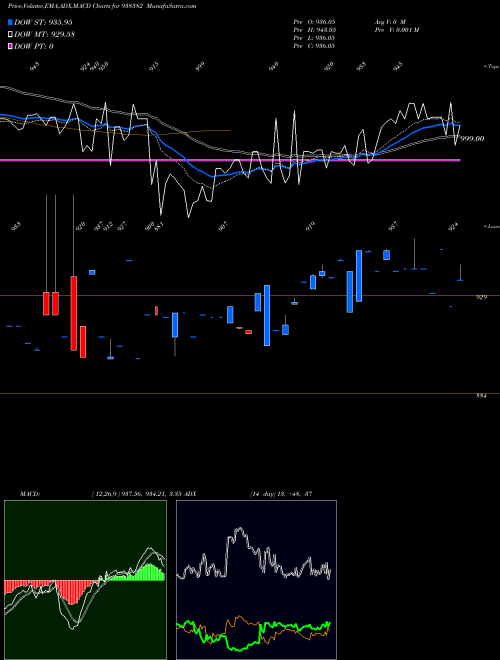500x660 pixels.
Task: Open the ADX indicator panel
Action: pos(256,580)
